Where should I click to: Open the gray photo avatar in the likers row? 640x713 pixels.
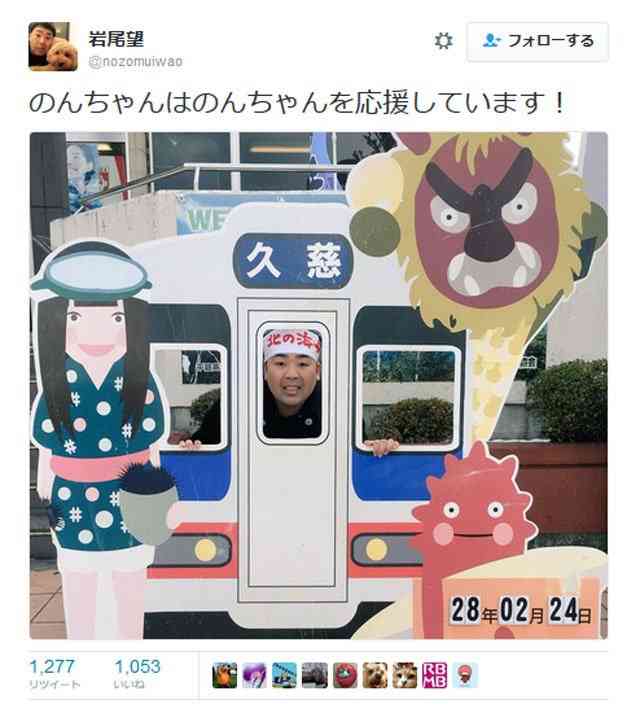pyautogui.click(x=315, y=675)
